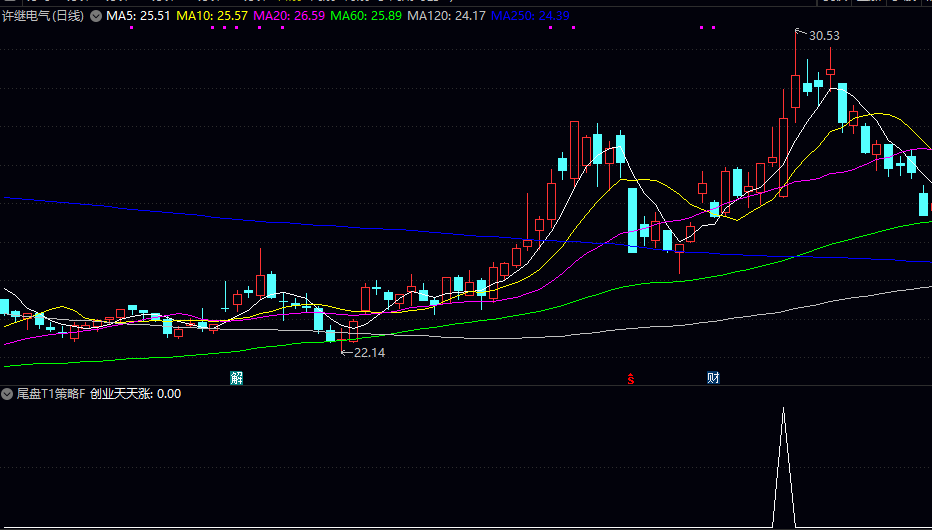Image resolution: width=932 pixels, height=530 pixels.
Task: Click the 尾盘T1策略F indicator name
Action: pyautogui.click(x=51, y=394)
